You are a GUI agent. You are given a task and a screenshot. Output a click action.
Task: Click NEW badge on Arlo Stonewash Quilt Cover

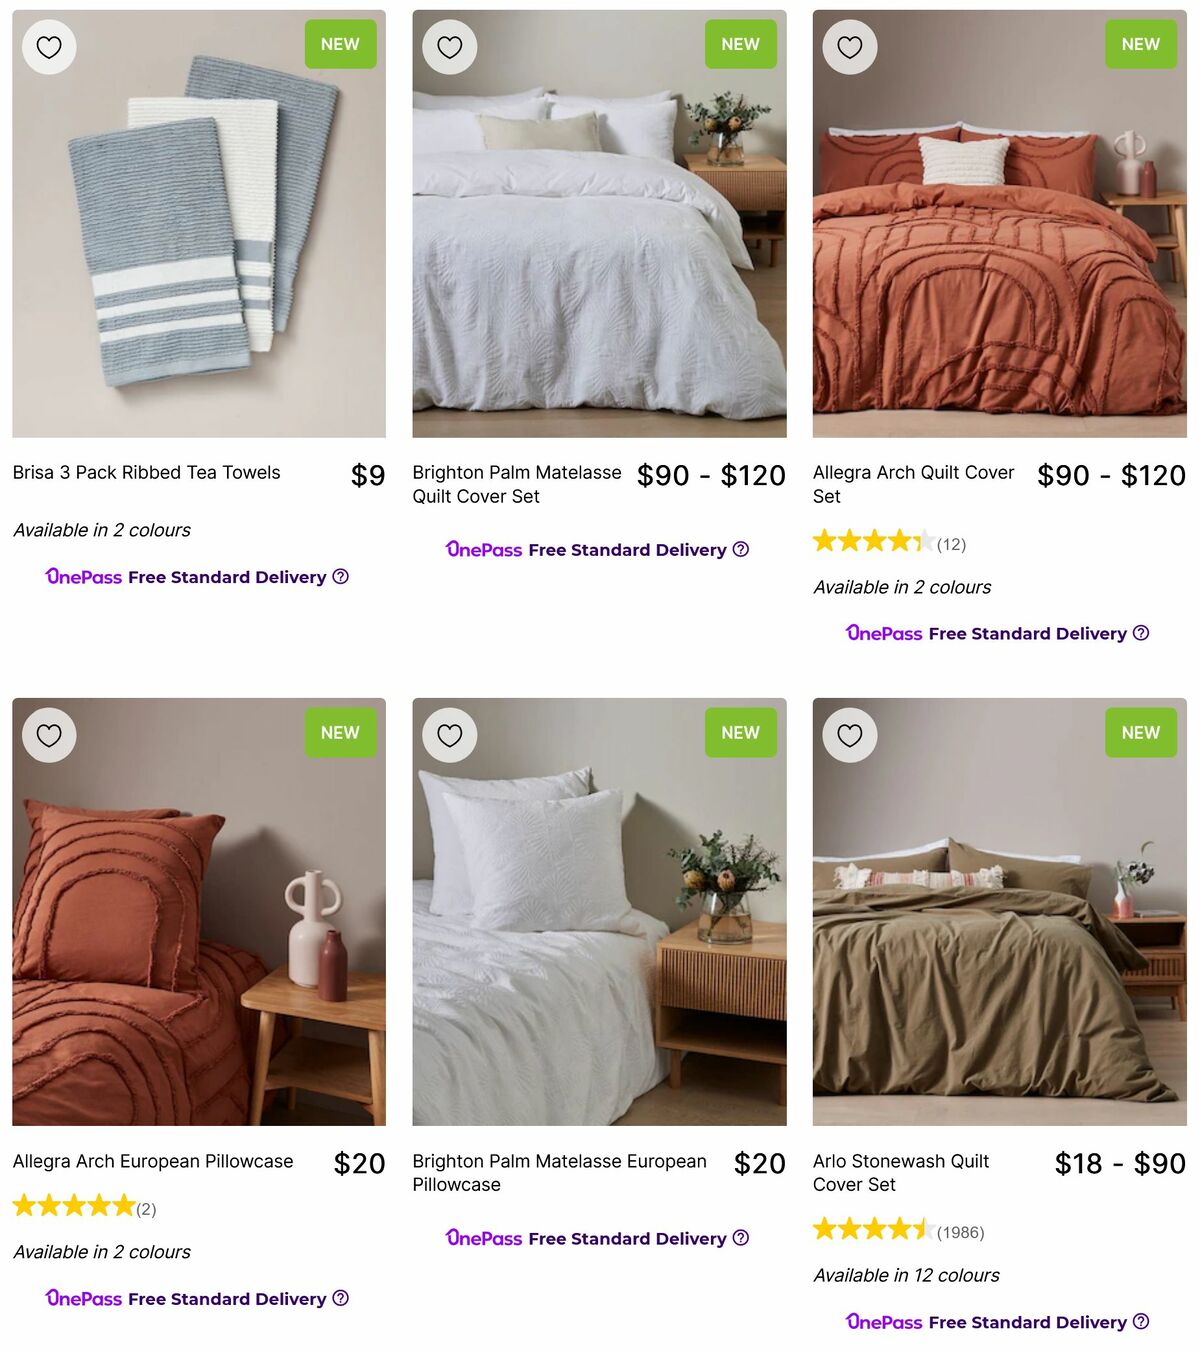1140,732
